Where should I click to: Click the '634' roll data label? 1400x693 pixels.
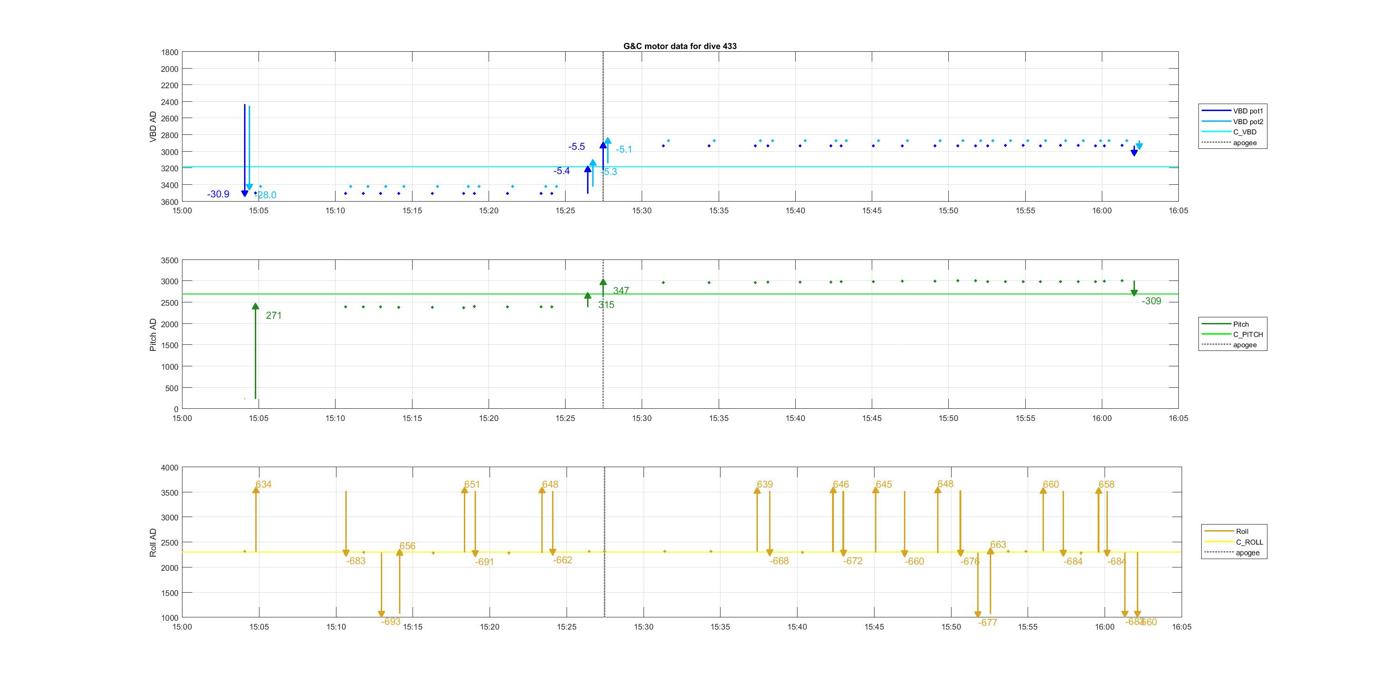pyautogui.click(x=264, y=485)
